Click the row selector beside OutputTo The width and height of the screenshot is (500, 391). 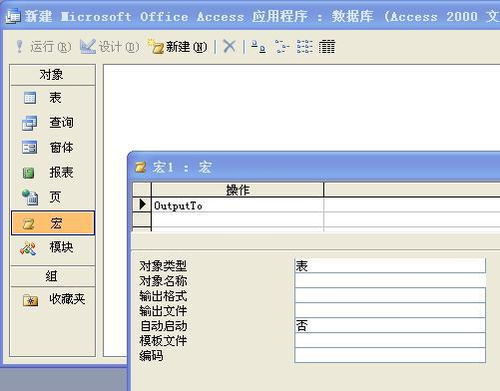[x=142, y=204]
